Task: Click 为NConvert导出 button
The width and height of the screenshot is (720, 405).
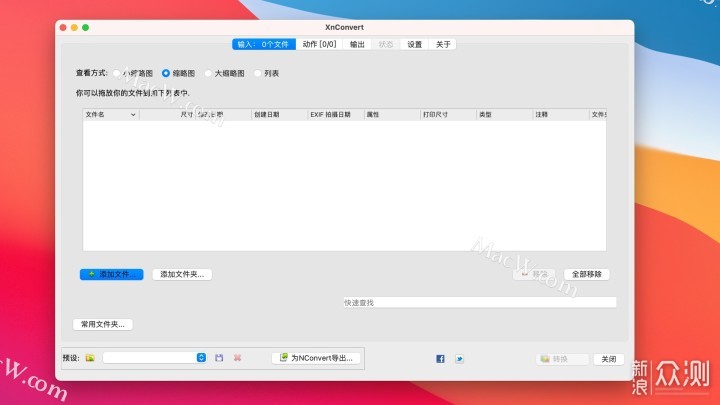Action: (316, 358)
